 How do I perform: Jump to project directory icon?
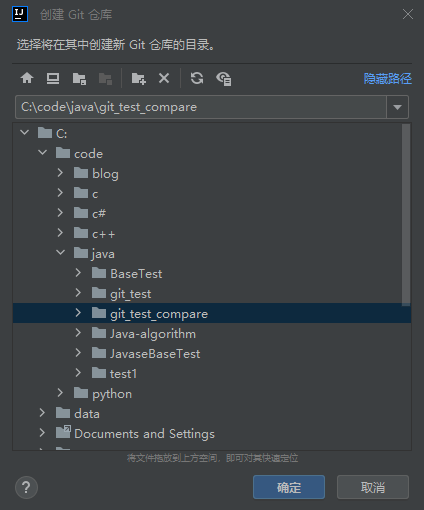pyautogui.click(x=79, y=79)
